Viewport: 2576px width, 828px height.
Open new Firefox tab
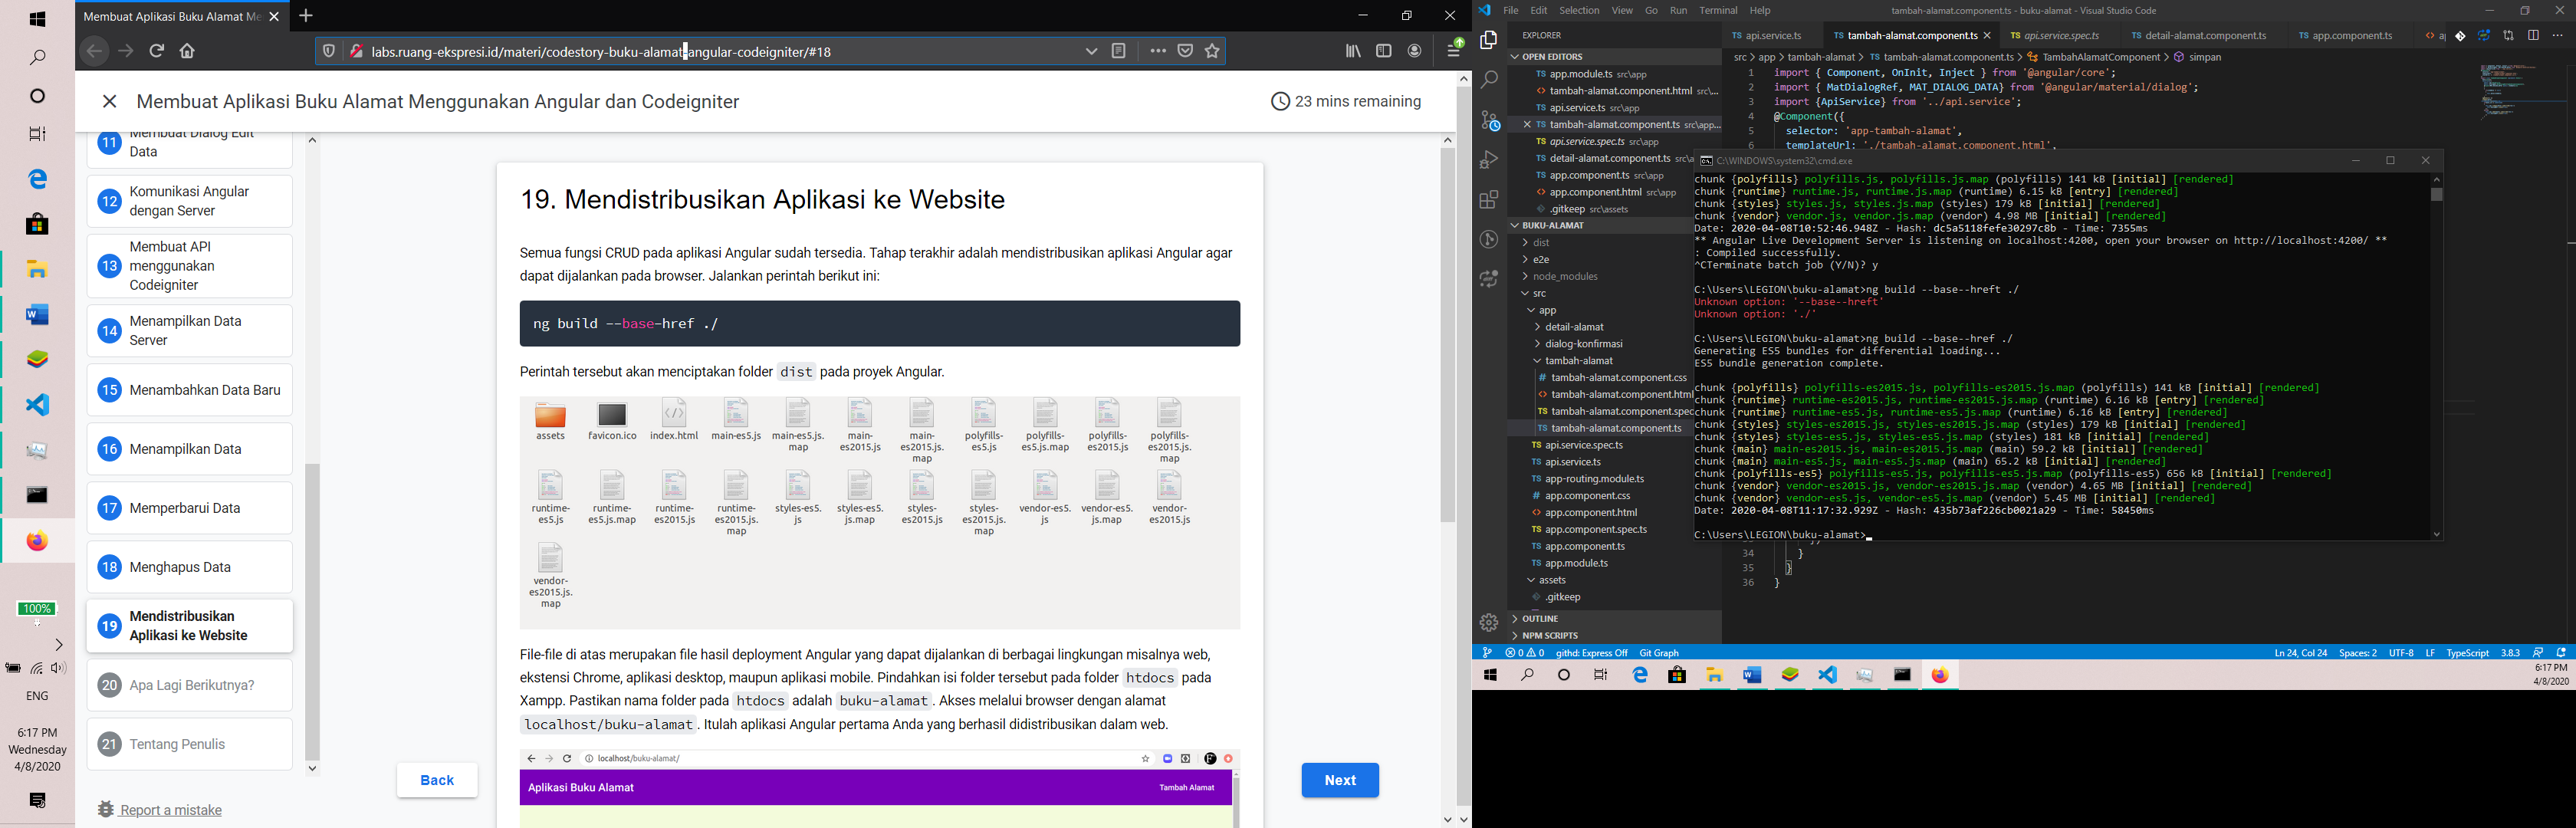[x=306, y=16]
